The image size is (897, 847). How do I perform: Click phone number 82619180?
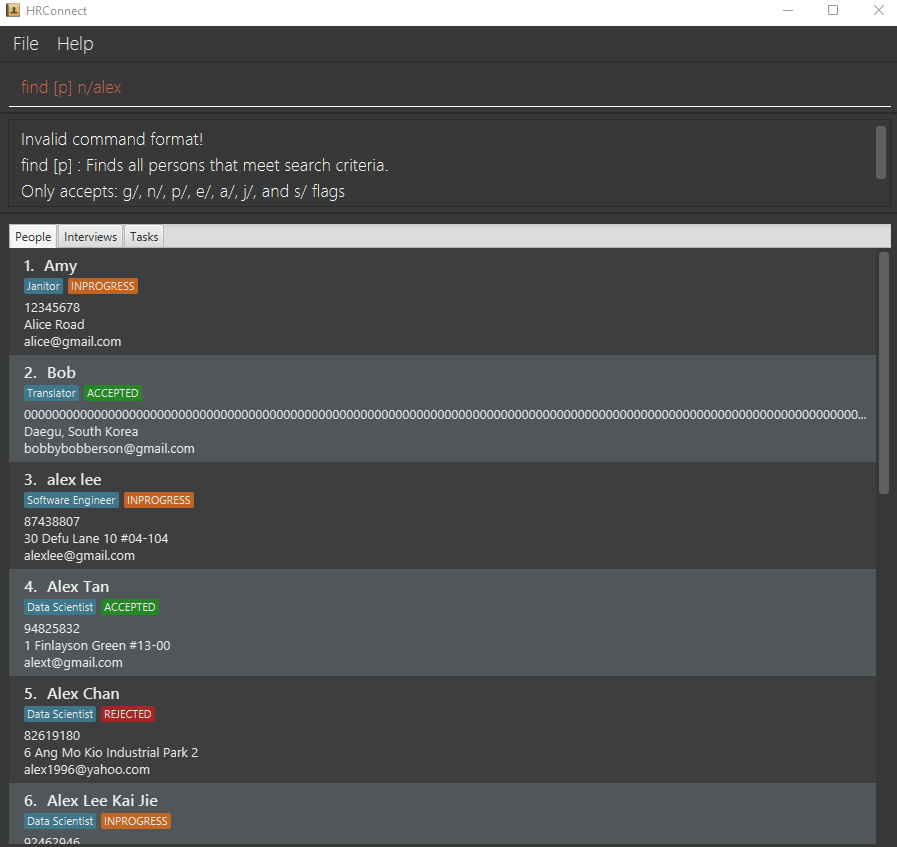click(x=52, y=735)
